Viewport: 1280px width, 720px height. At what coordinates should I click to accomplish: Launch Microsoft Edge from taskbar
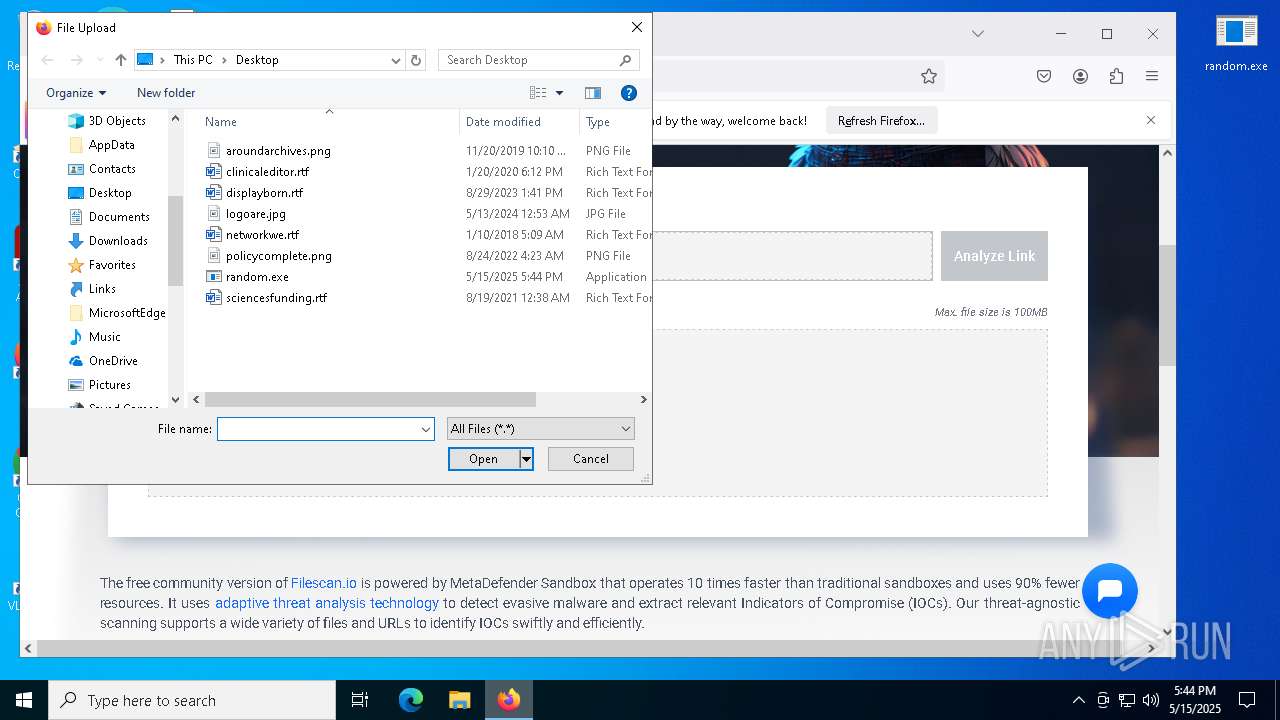tap(411, 700)
